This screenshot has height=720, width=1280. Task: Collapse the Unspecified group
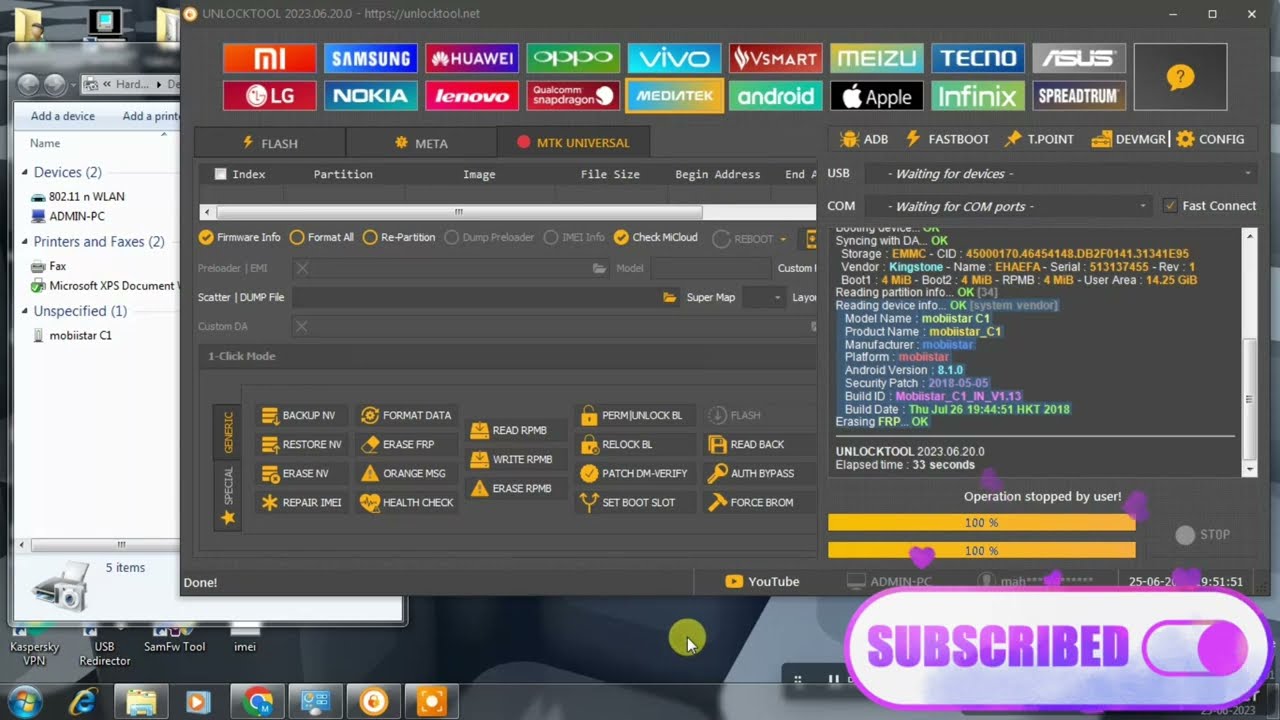(25, 312)
